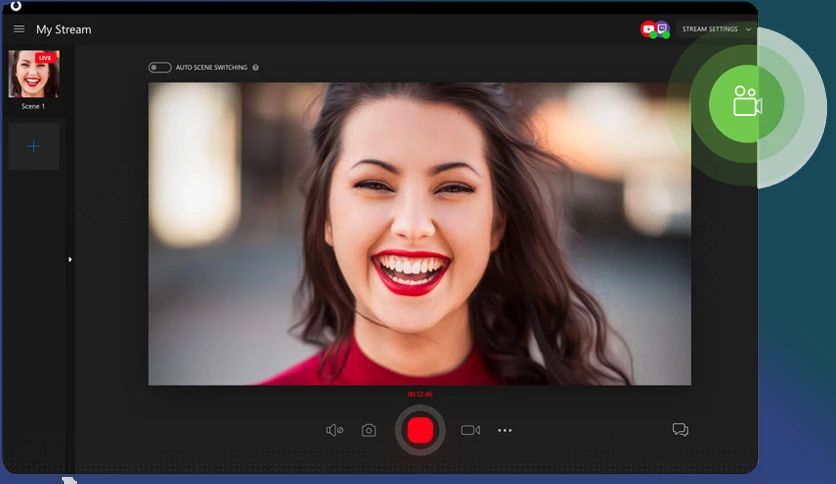
Task: Click the video camera icon in the bottom bar
Action: coord(470,430)
